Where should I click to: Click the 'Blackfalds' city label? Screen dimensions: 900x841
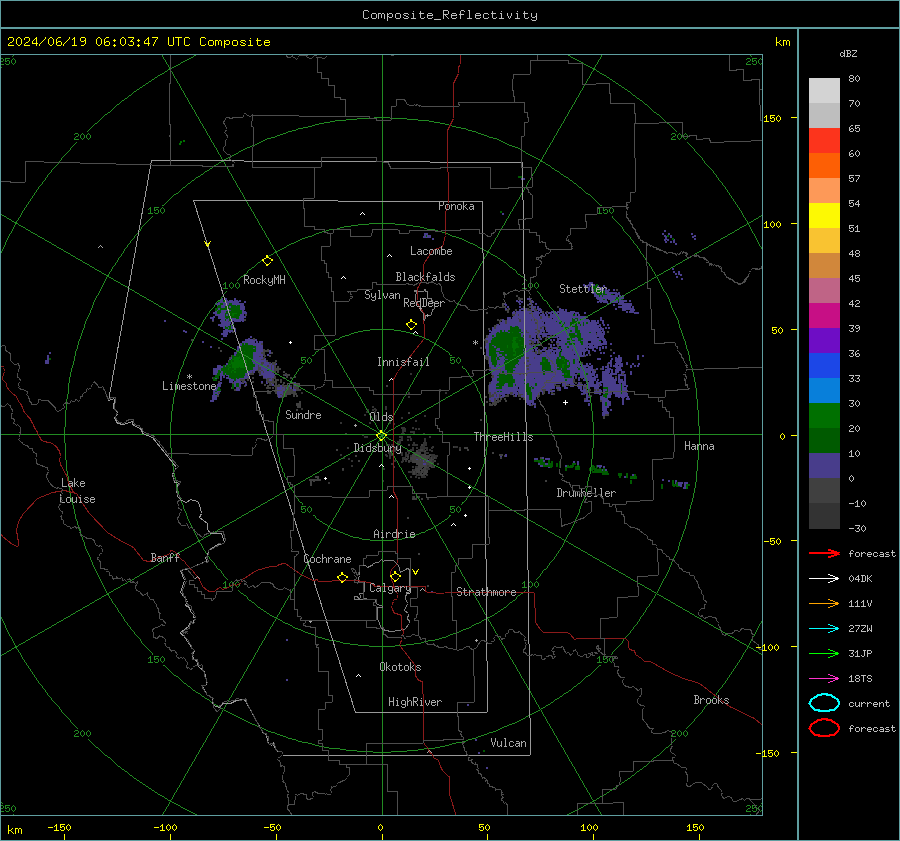pyautogui.click(x=425, y=277)
